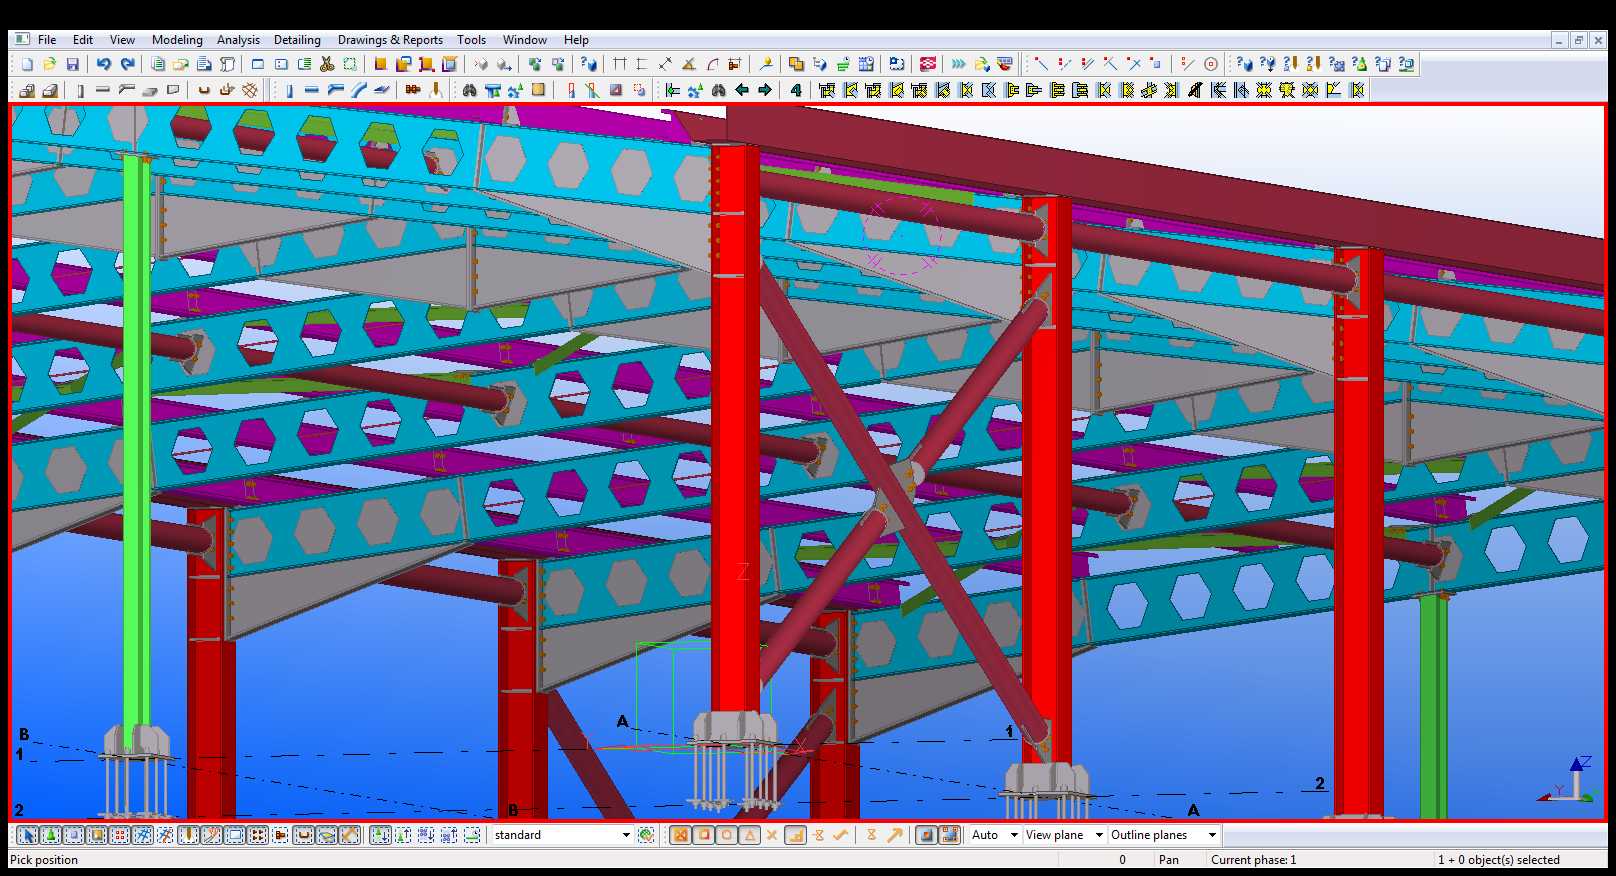Click the 'Pan' status bar text

coord(1168,860)
